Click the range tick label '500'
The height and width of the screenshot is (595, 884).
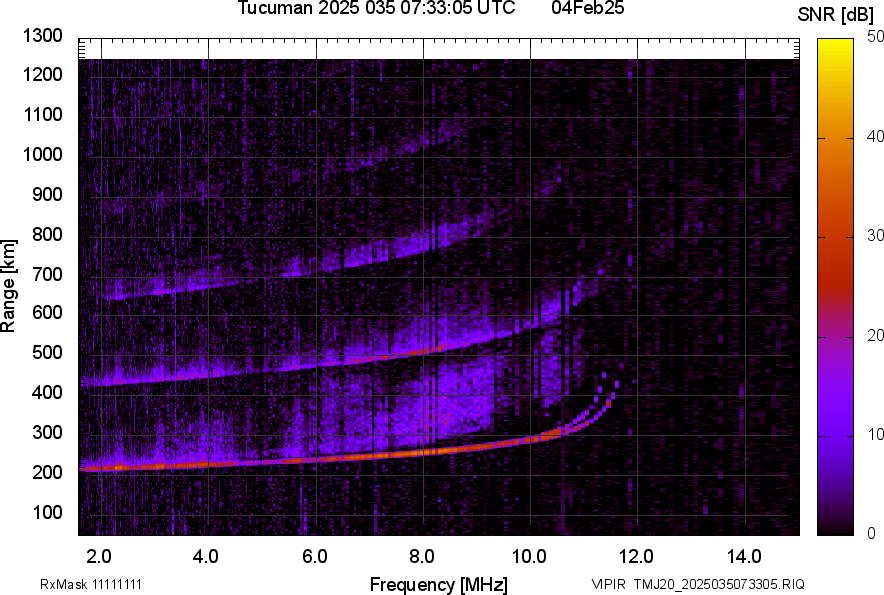coord(47,352)
